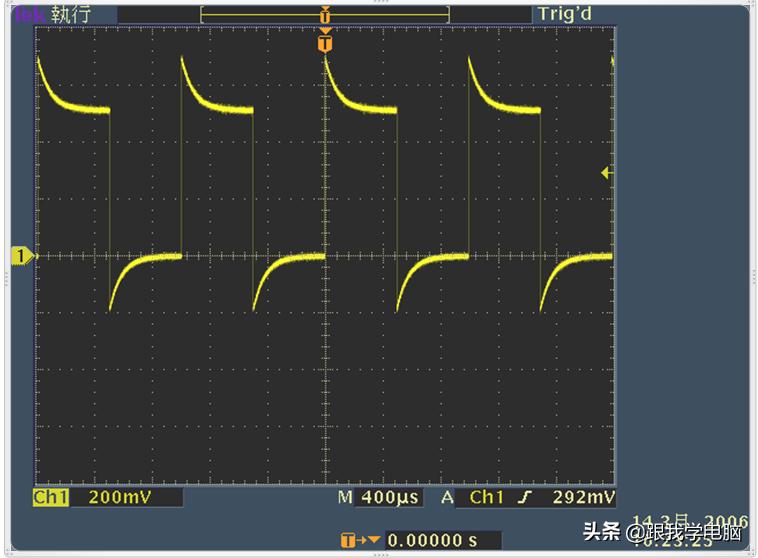The image size is (758, 558).
Task: Click the record view bar at top
Action: click(x=325, y=15)
